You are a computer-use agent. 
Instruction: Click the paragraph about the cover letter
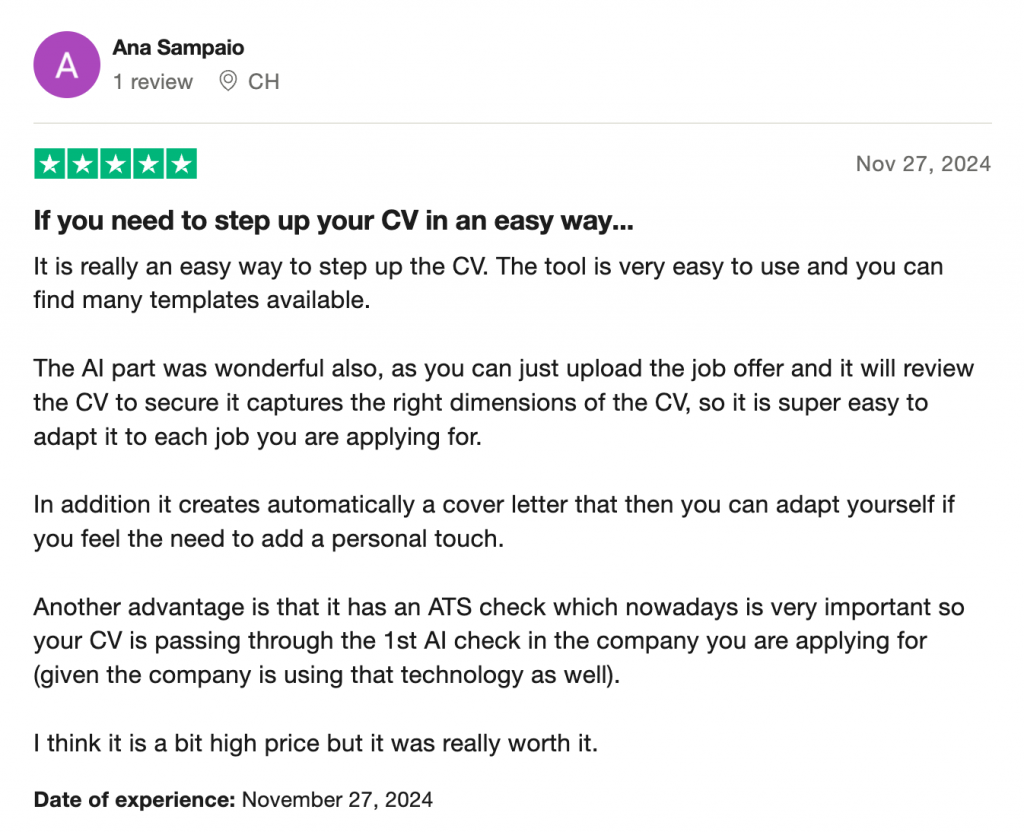tap(494, 521)
